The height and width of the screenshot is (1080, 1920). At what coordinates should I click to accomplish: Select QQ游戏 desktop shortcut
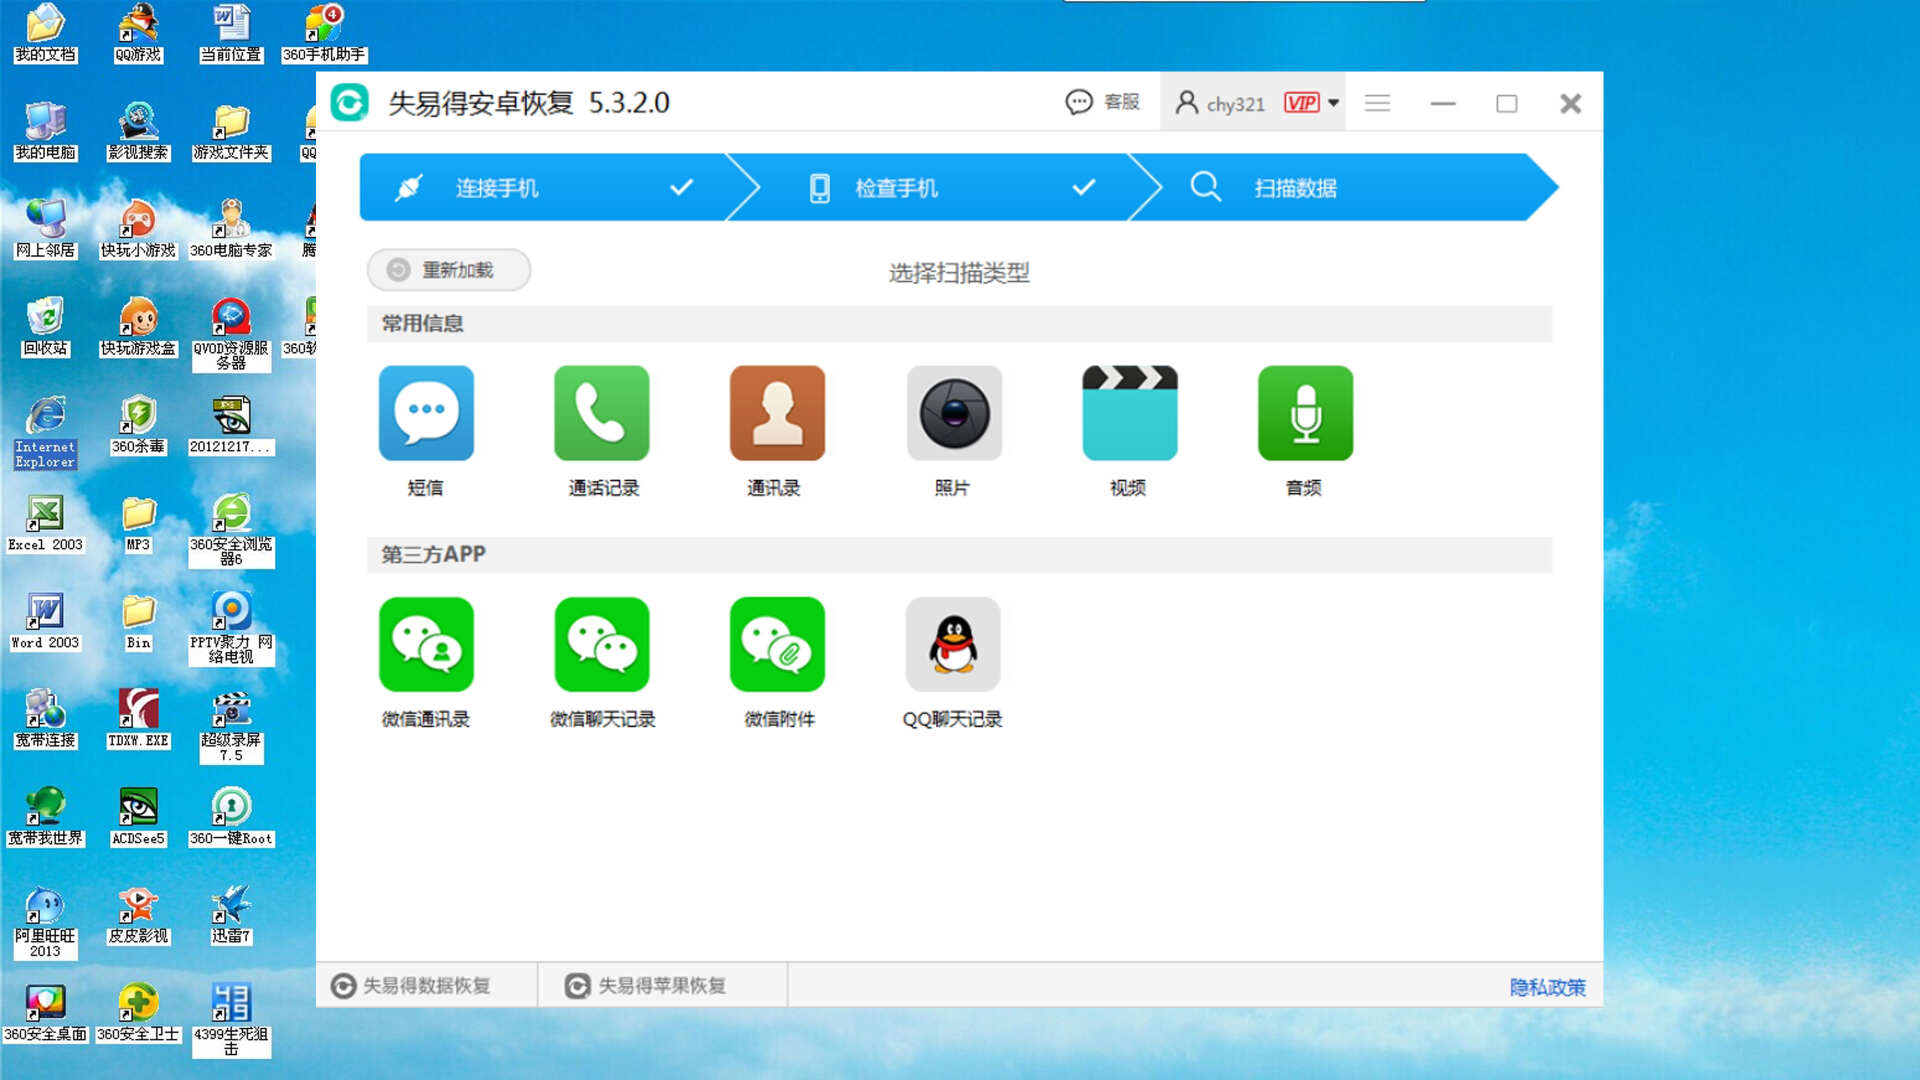(x=138, y=33)
